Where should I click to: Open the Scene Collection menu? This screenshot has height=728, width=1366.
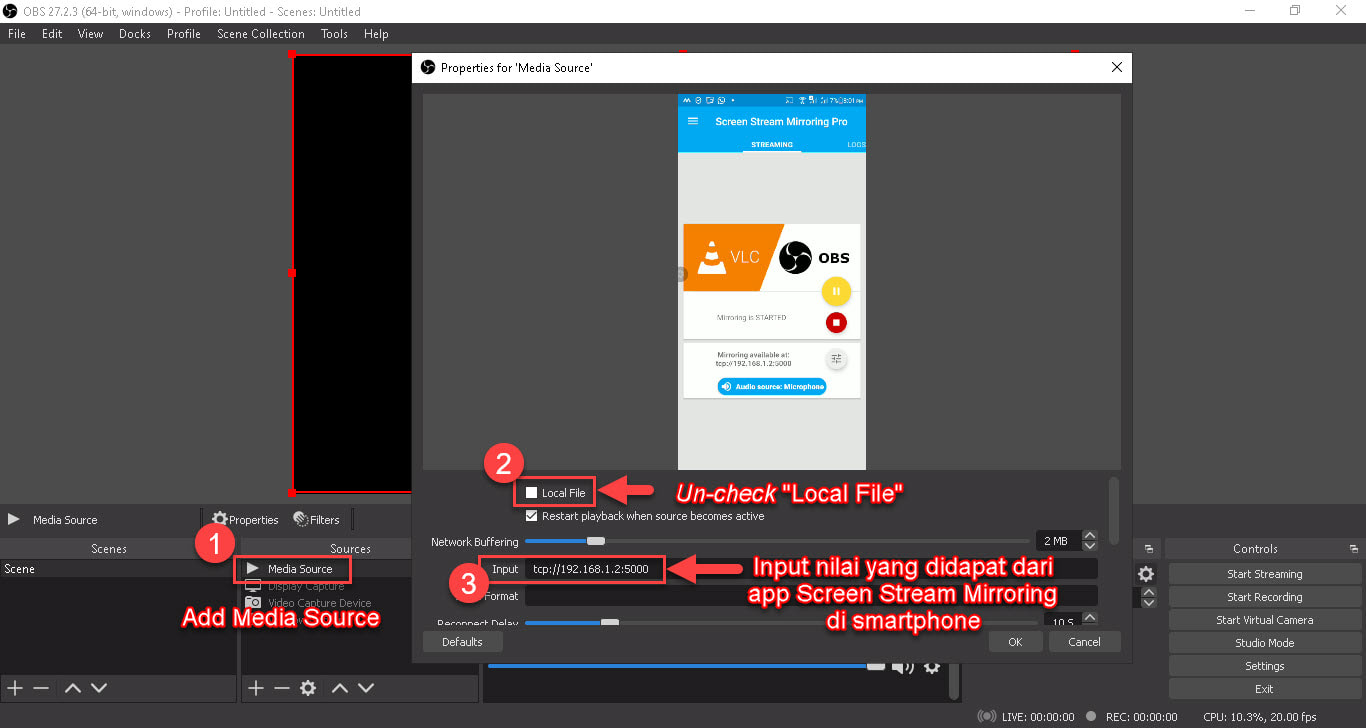[261, 33]
